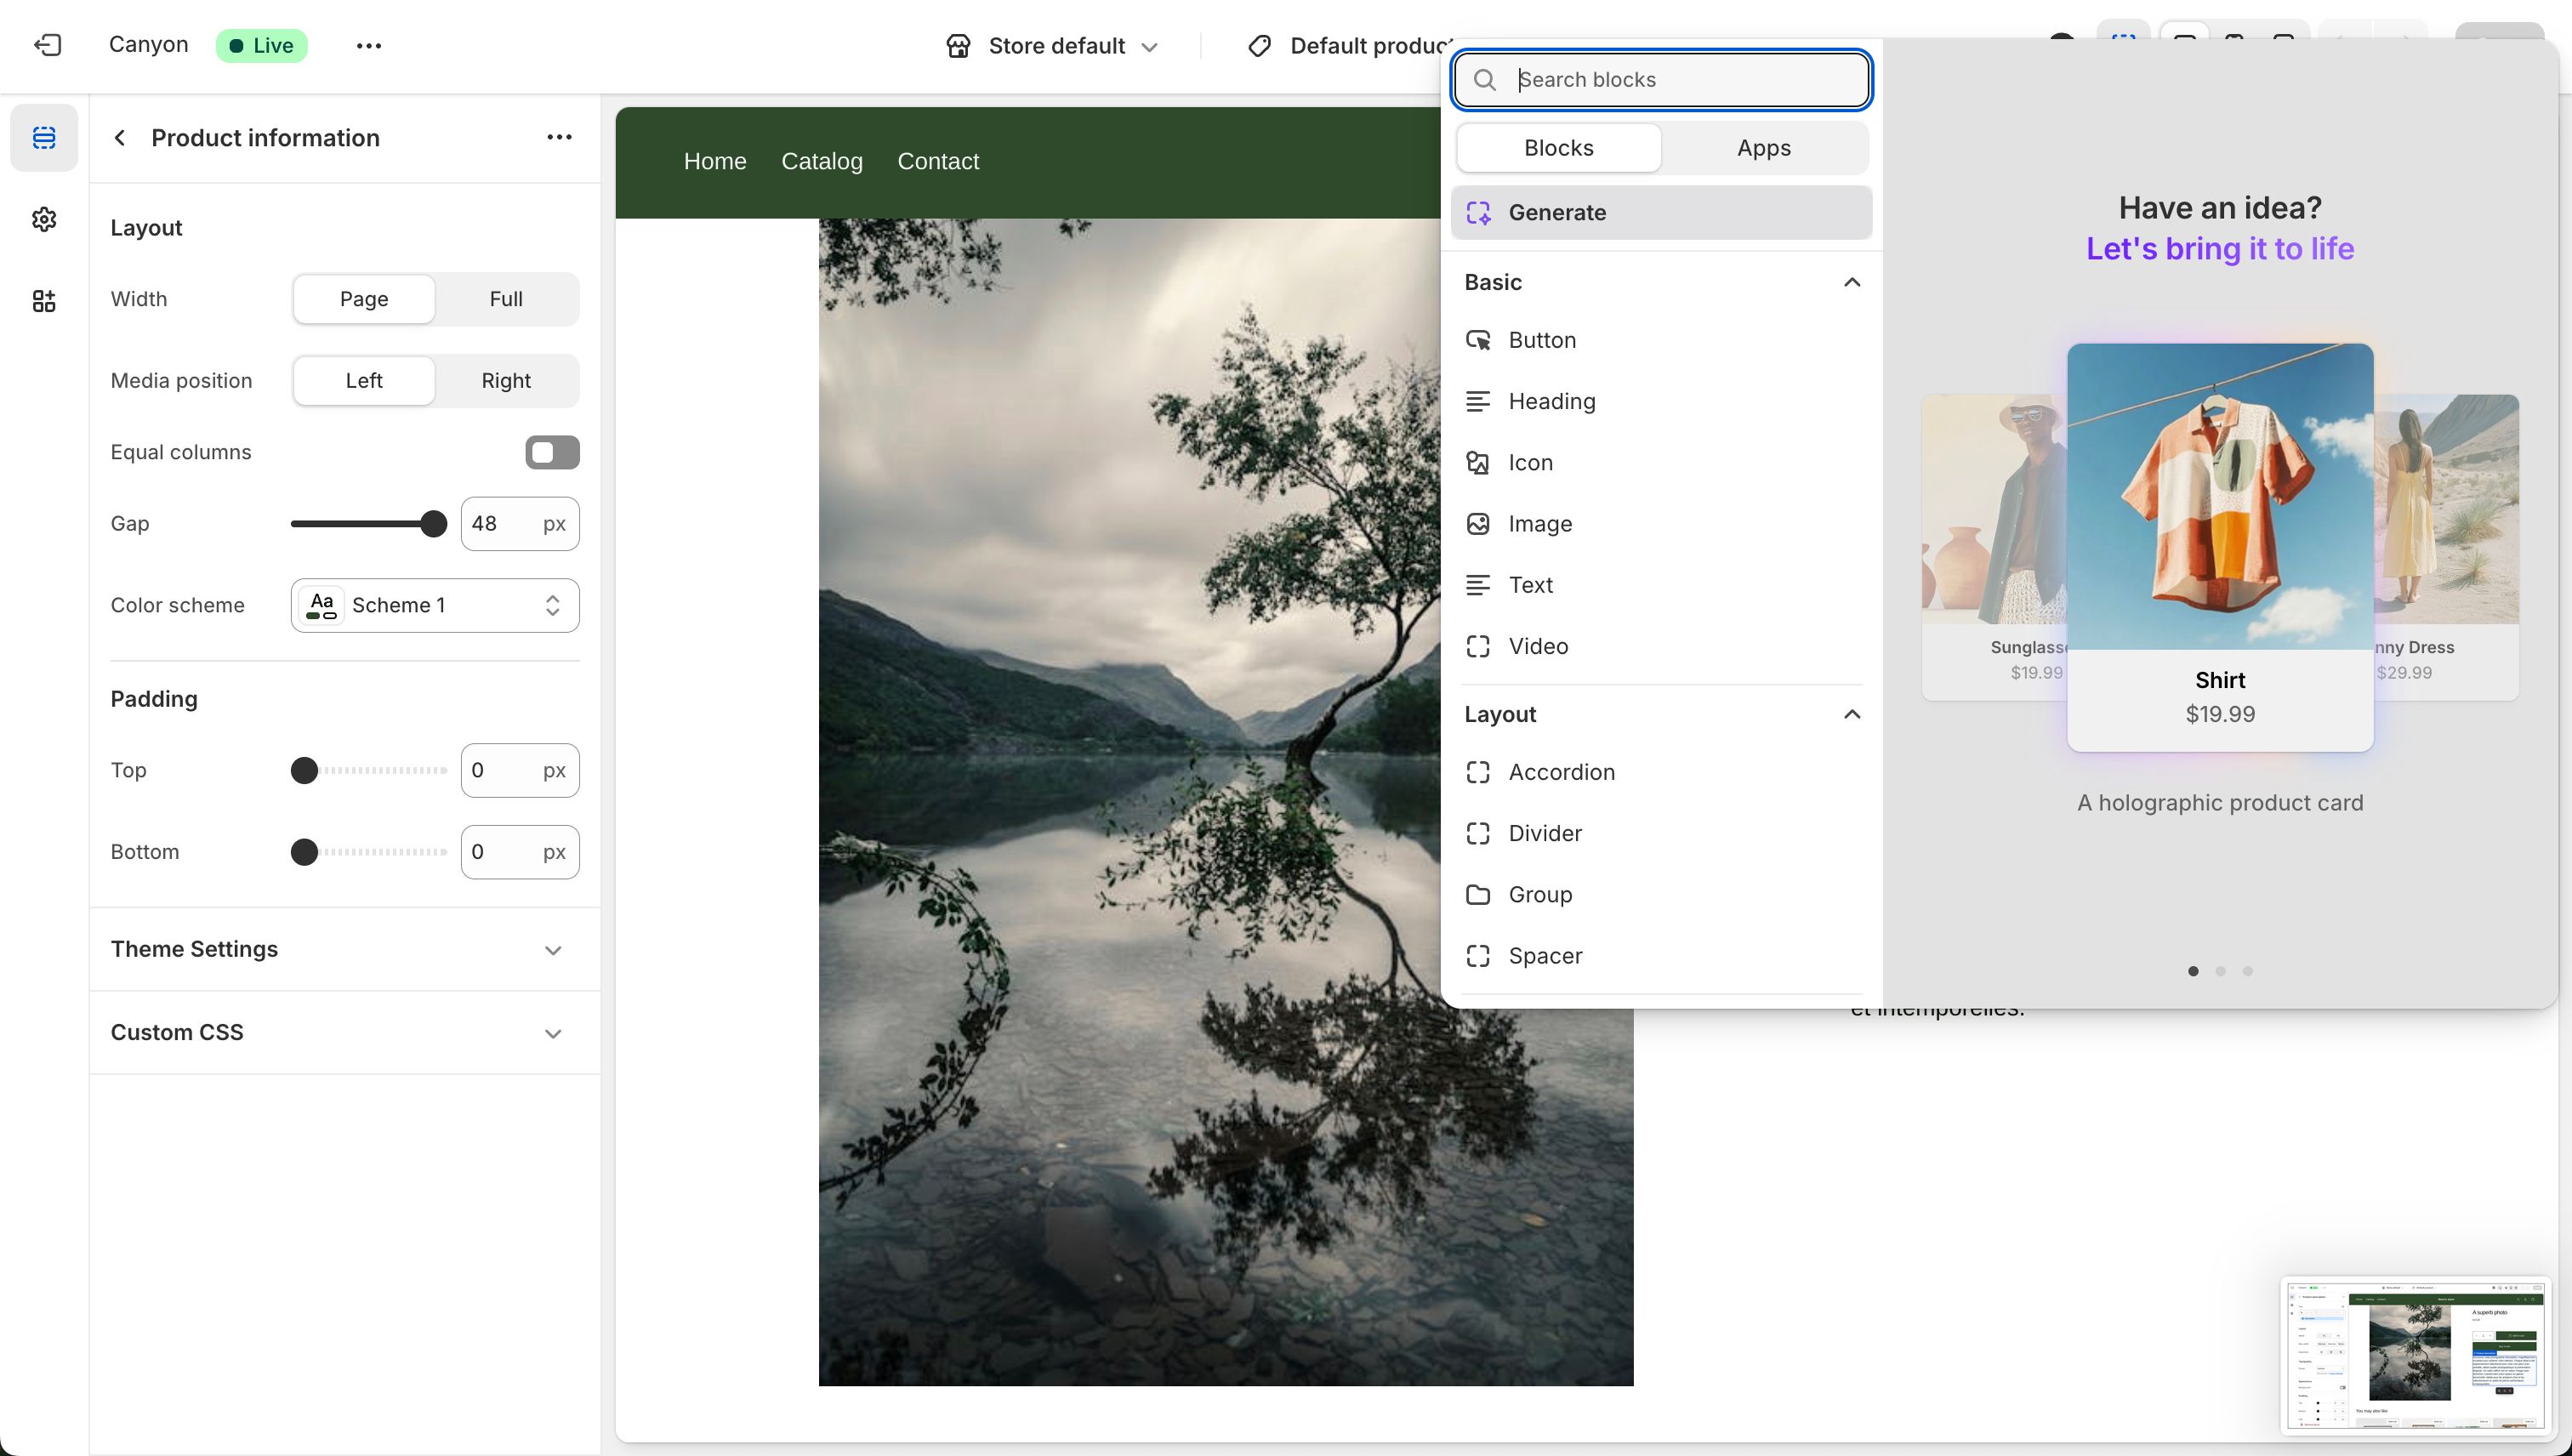This screenshot has width=2572, height=1456.
Task: Open theme settings gear icon
Action: 44,219
